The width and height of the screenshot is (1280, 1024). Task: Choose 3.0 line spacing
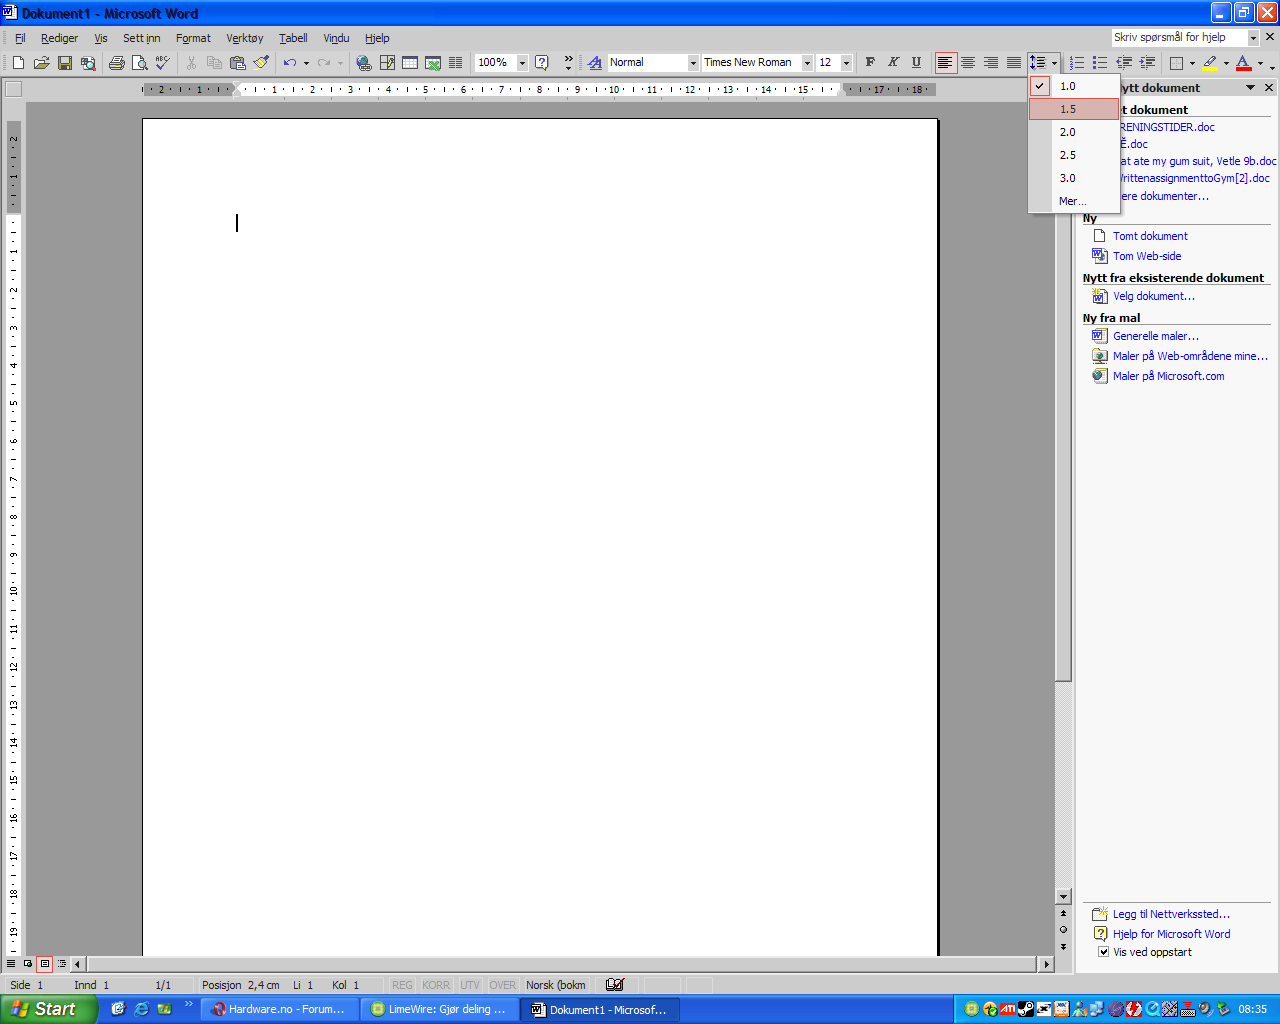point(1074,178)
